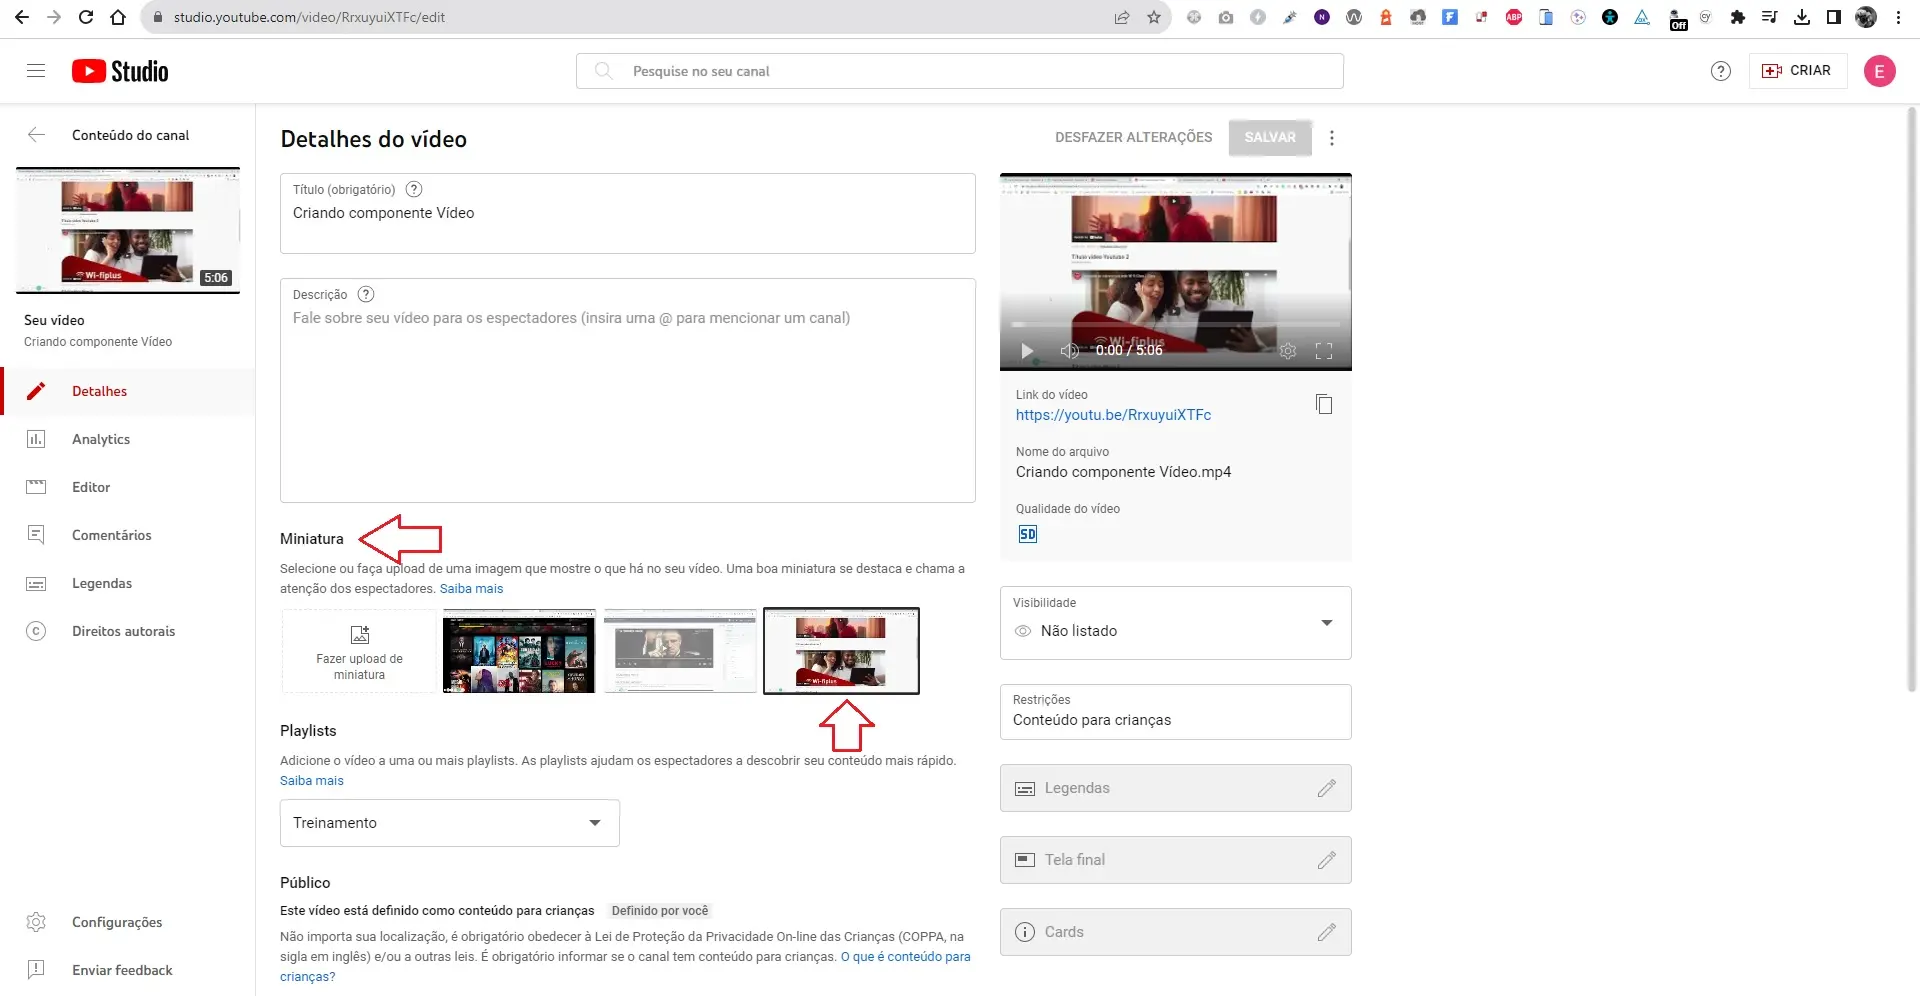This screenshot has width=1920, height=996.
Task: Open the account avatar E
Action: tap(1879, 71)
